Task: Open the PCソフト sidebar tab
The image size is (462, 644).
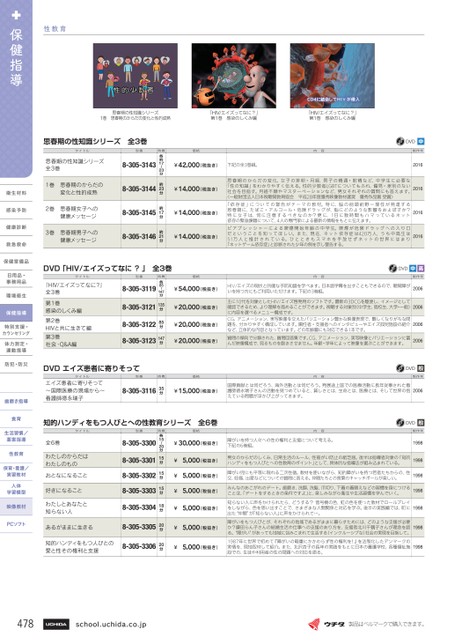Action: click(16, 524)
